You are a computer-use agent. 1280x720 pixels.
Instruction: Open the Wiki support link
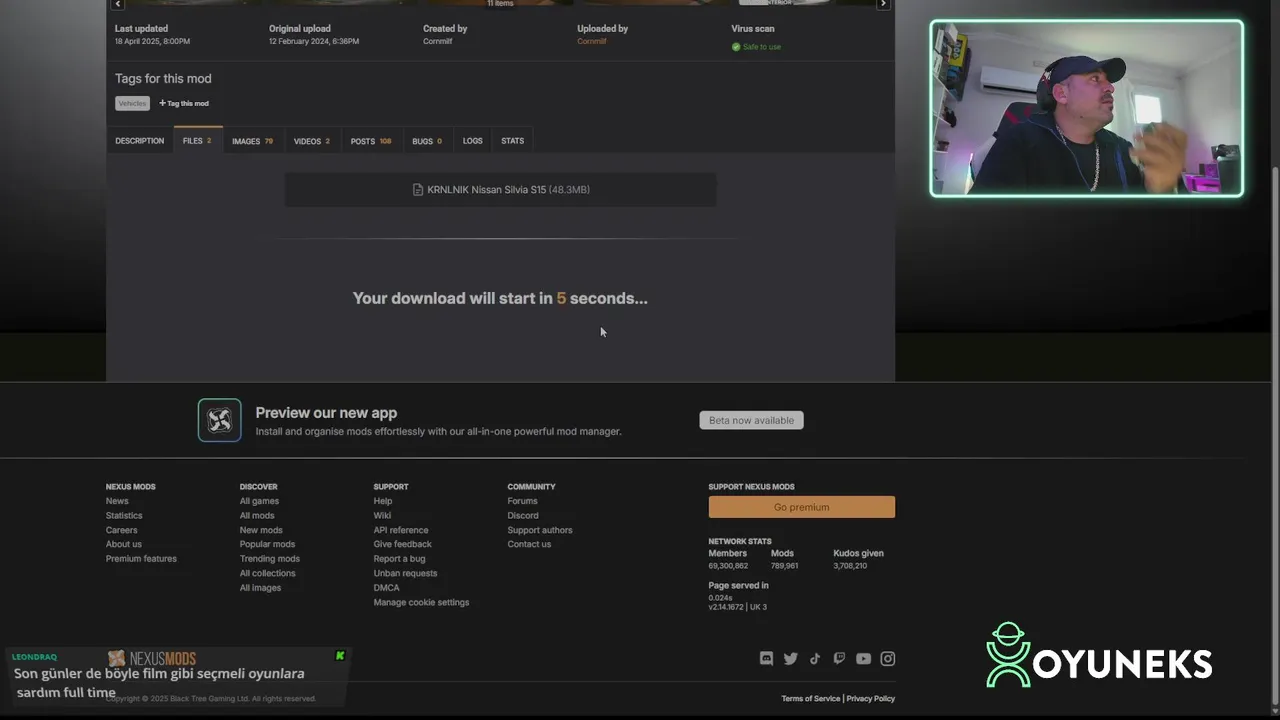point(382,516)
